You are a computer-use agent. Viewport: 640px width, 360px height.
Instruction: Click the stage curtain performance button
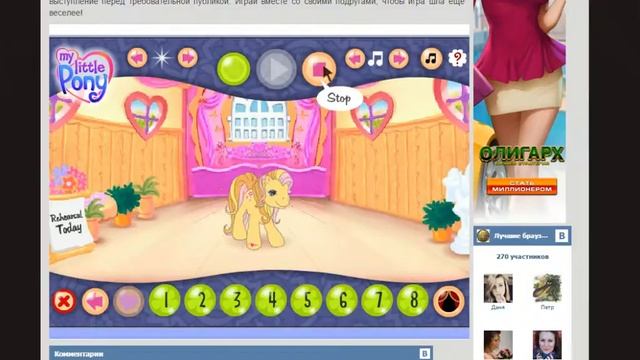[x=449, y=302]
